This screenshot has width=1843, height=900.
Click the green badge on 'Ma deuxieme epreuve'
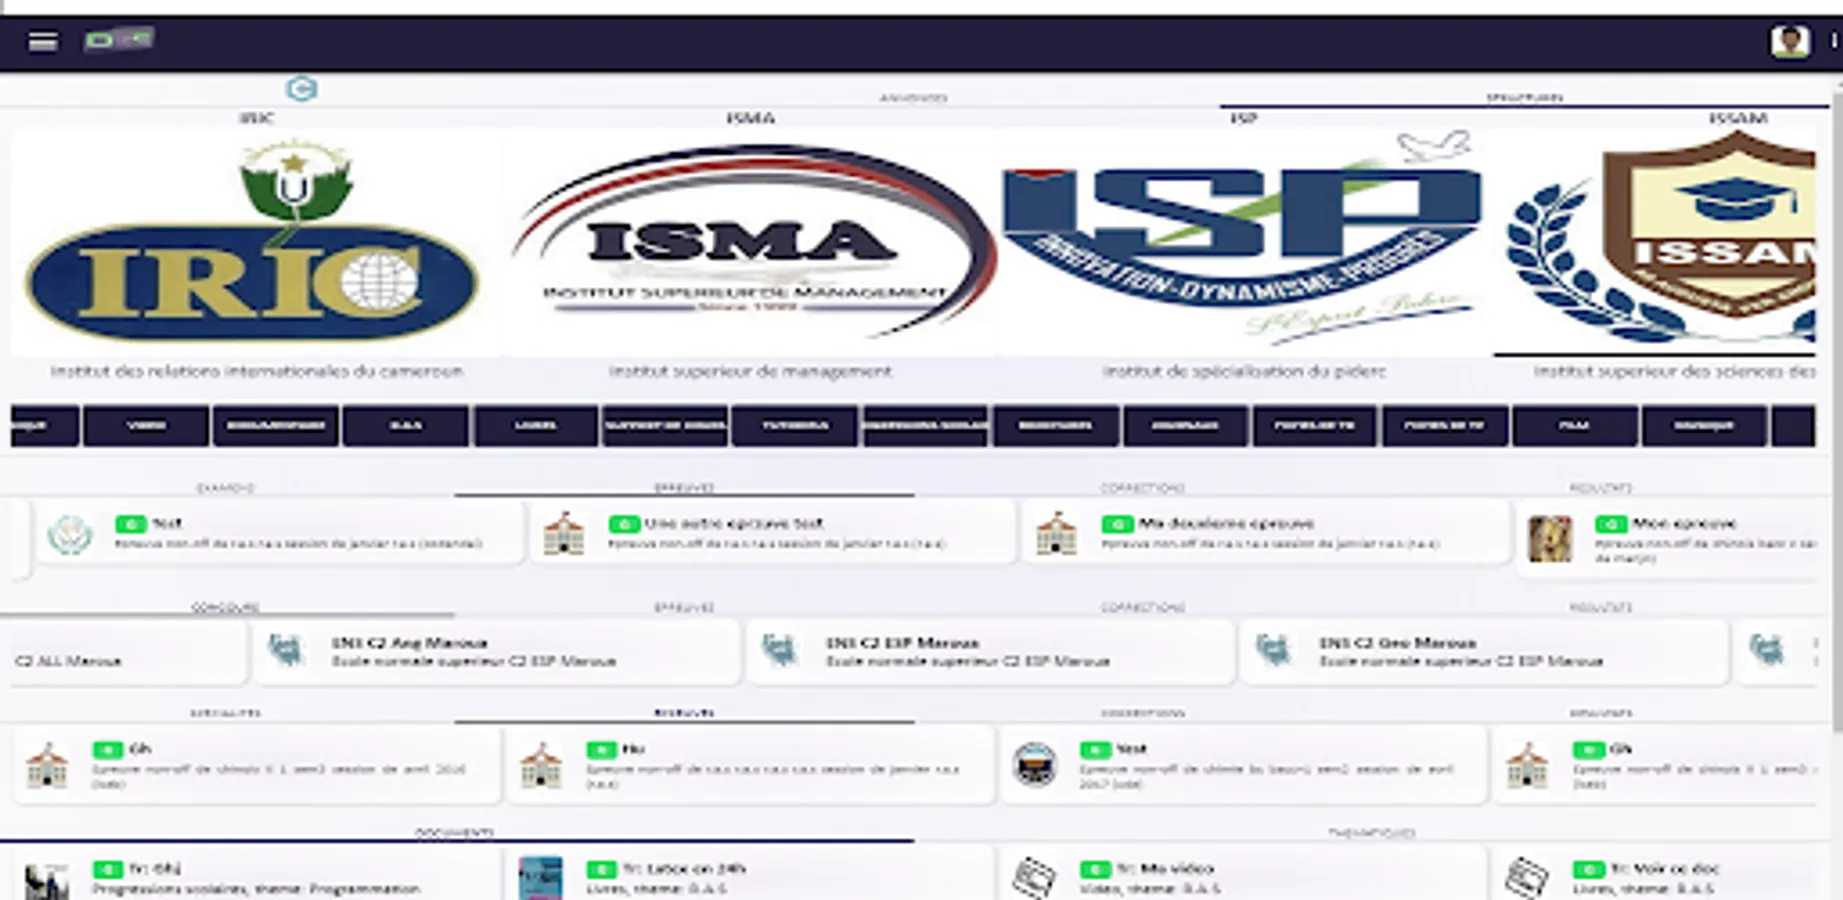click(1117, 524)
